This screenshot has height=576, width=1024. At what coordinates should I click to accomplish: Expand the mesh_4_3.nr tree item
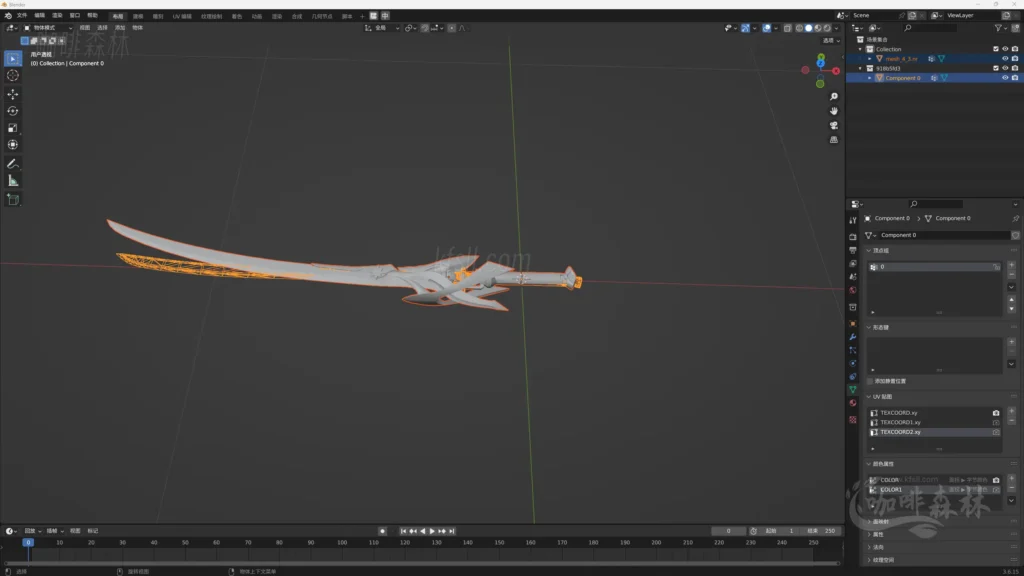click(869, 59)
